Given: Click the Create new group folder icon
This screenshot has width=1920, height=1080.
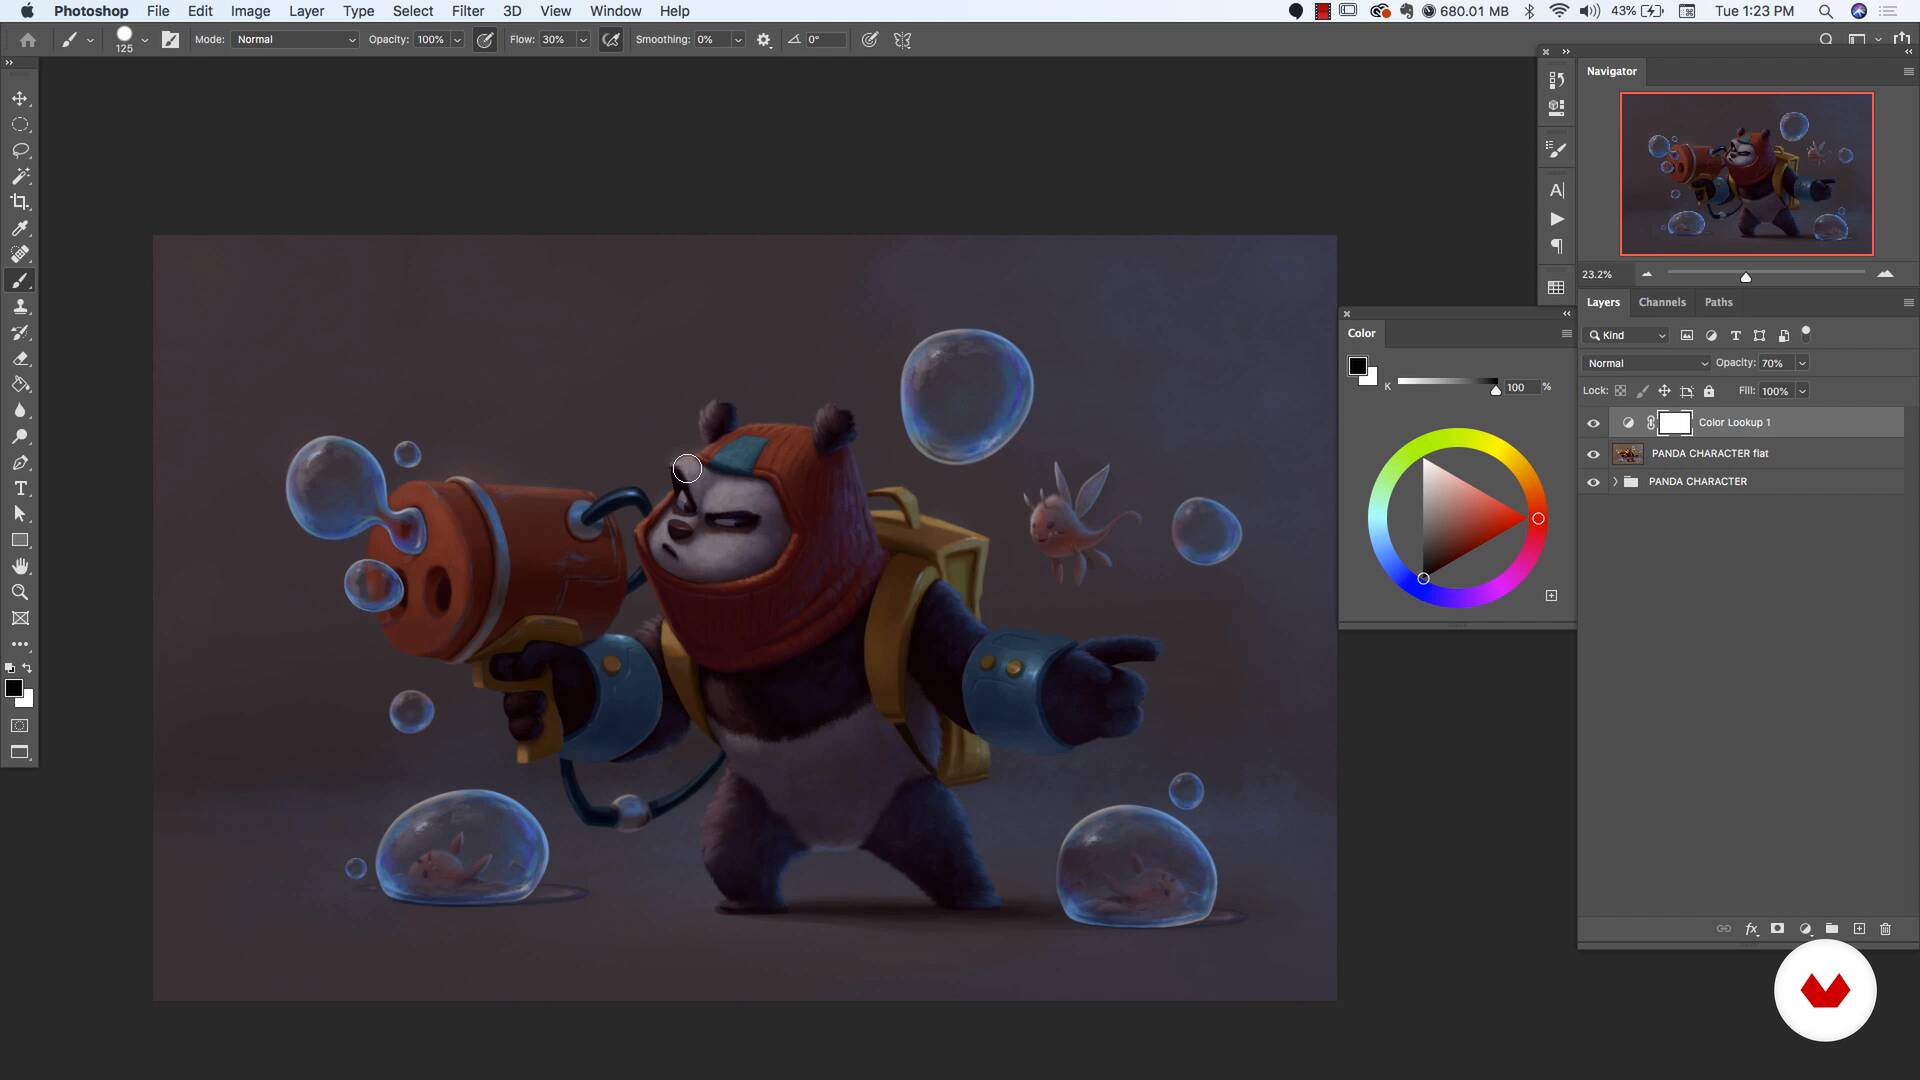Looking at the screenshot, I should [x=1832, y=929].
